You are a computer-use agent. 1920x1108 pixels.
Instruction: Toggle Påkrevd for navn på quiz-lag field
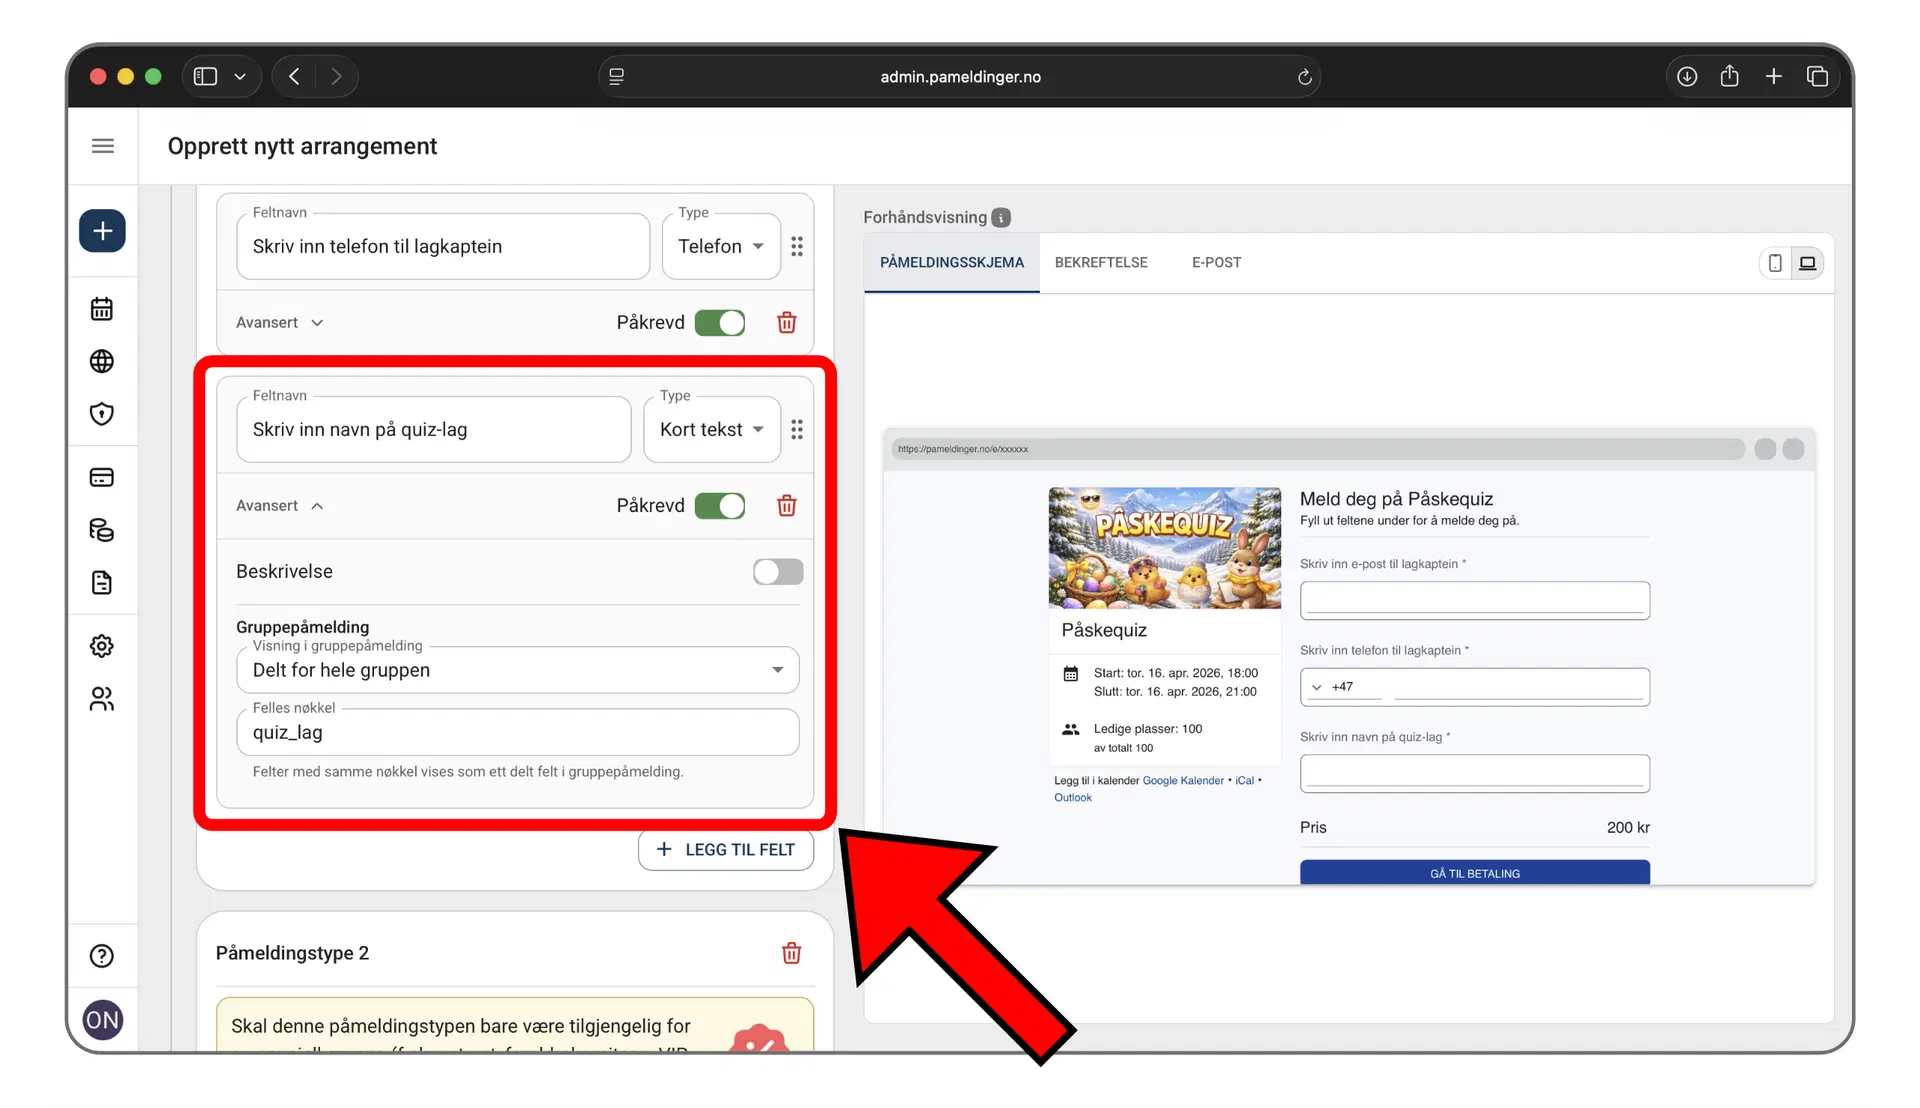[720, 506]
